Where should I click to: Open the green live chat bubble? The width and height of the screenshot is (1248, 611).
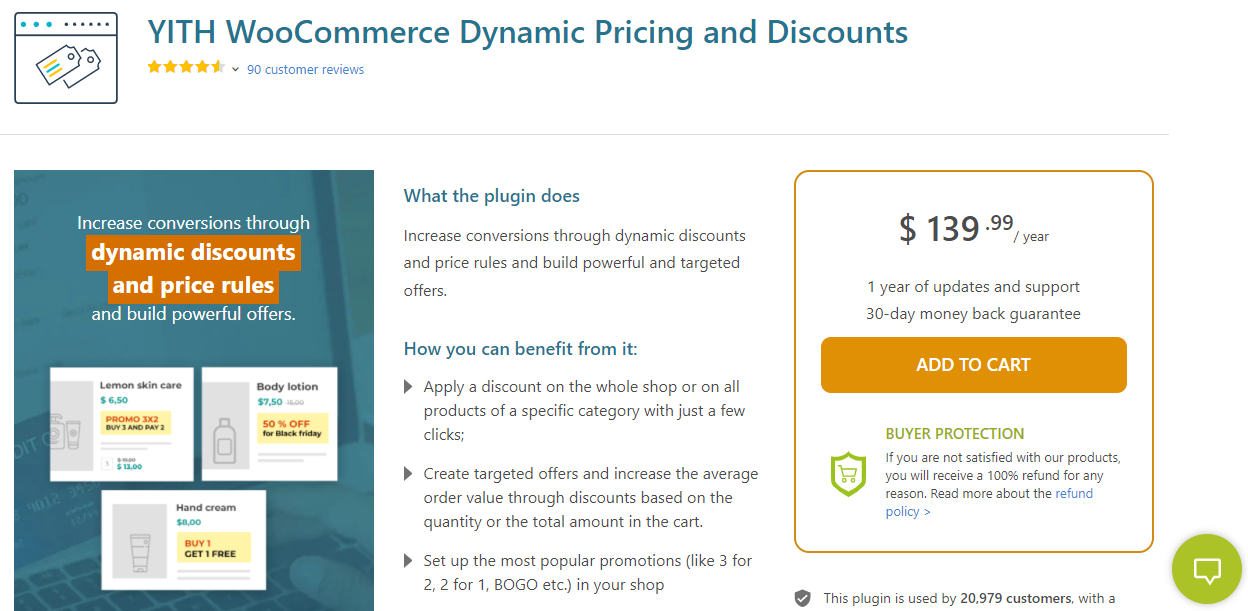tap(1208, 570)
